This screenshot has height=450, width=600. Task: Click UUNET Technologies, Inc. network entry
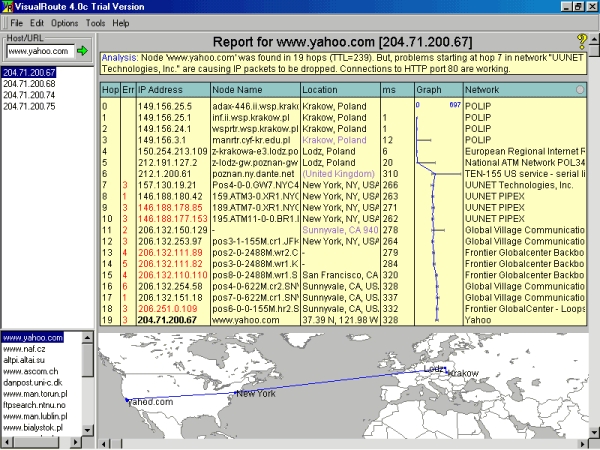519,185
